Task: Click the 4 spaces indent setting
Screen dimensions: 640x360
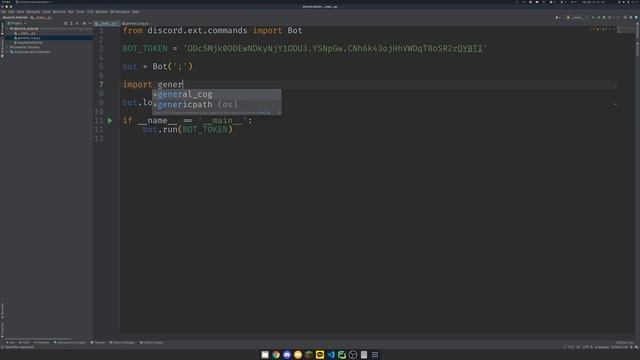Action: pos(602,347)
